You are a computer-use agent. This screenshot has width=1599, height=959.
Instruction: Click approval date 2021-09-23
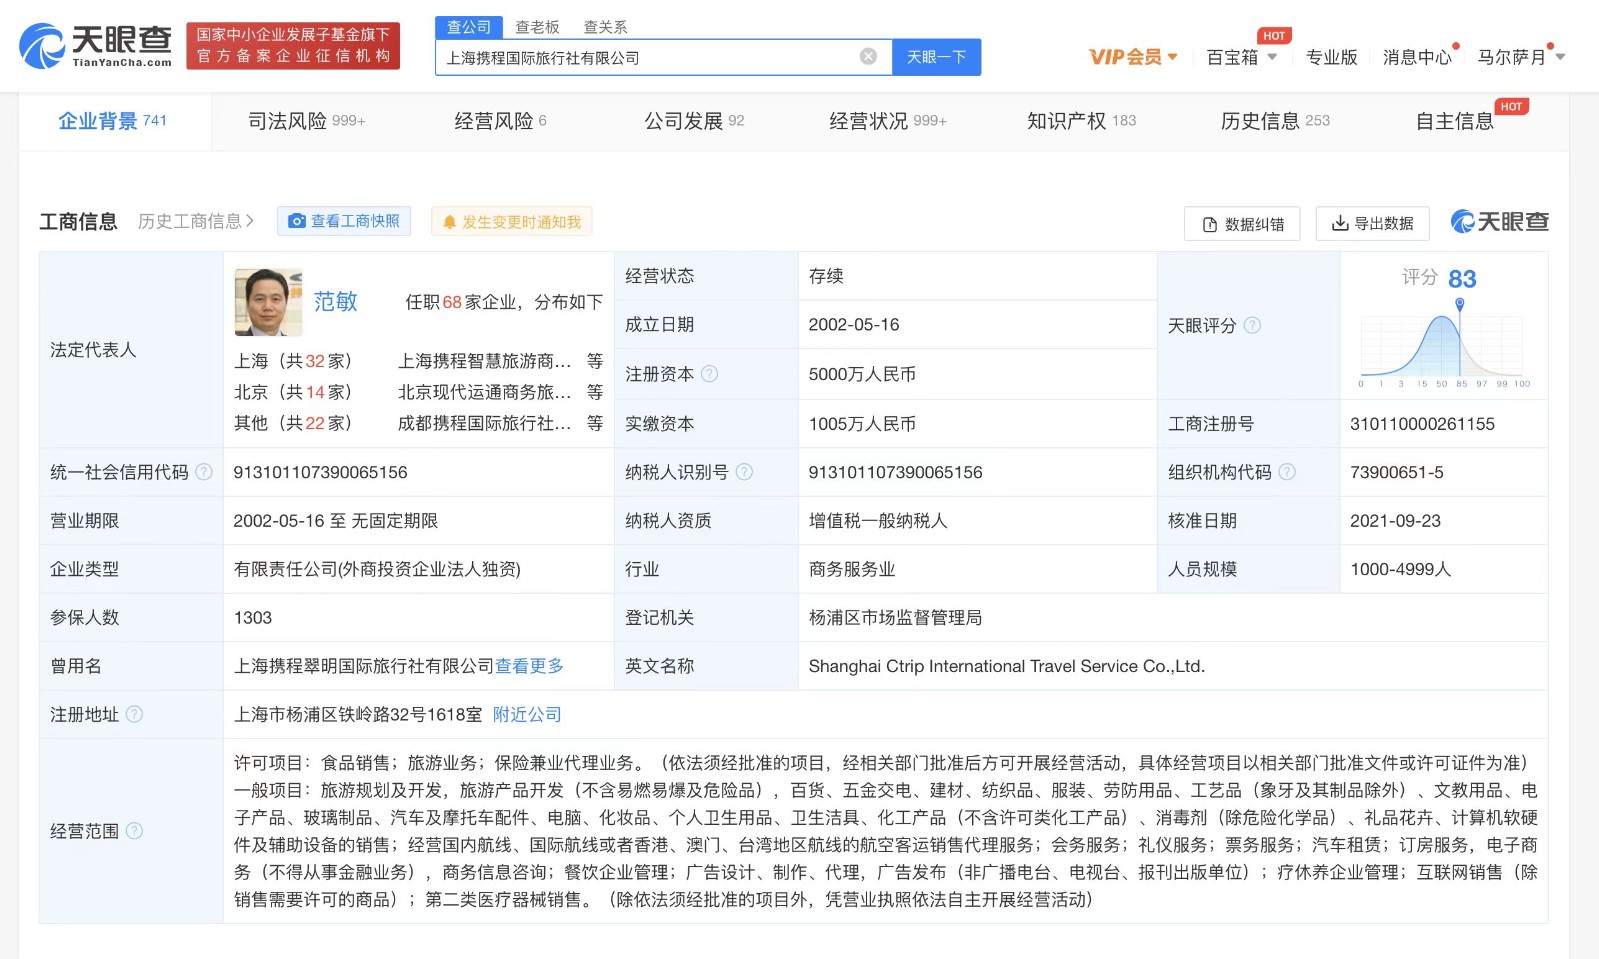[x=1395, y=521]
